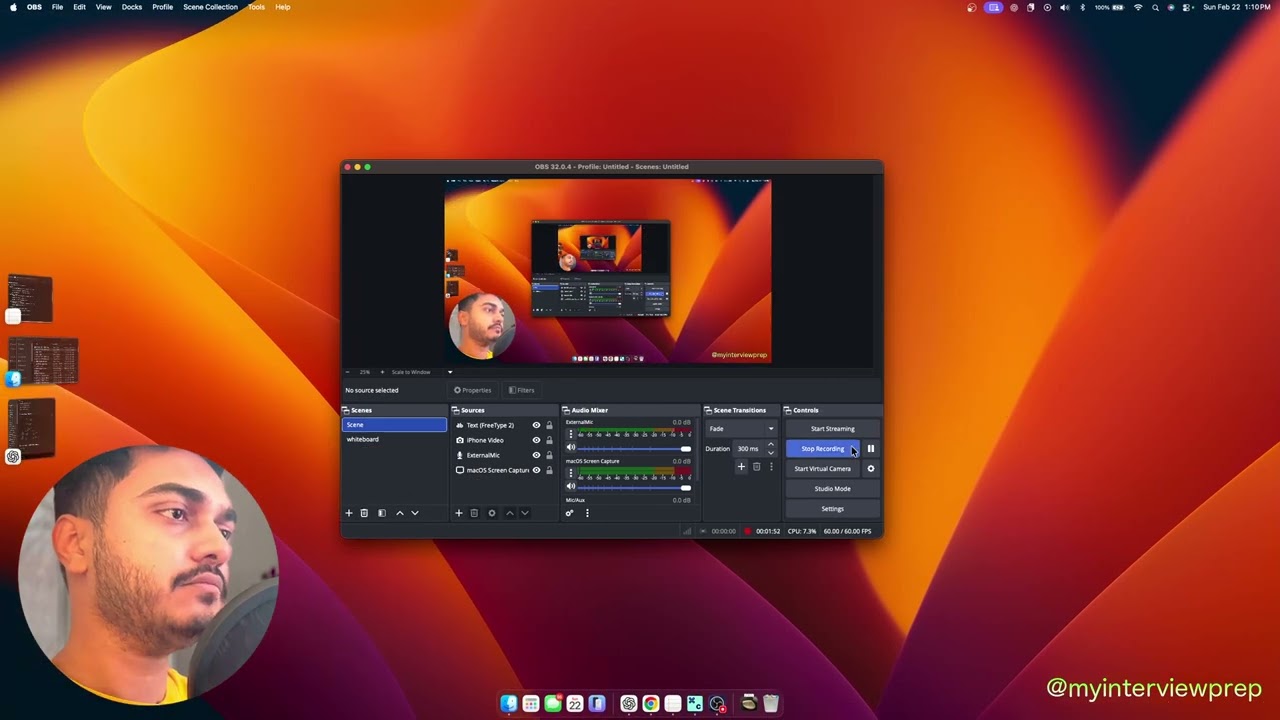
Task: Move source up arrow in Sources dock
Action: pos(509,513)
